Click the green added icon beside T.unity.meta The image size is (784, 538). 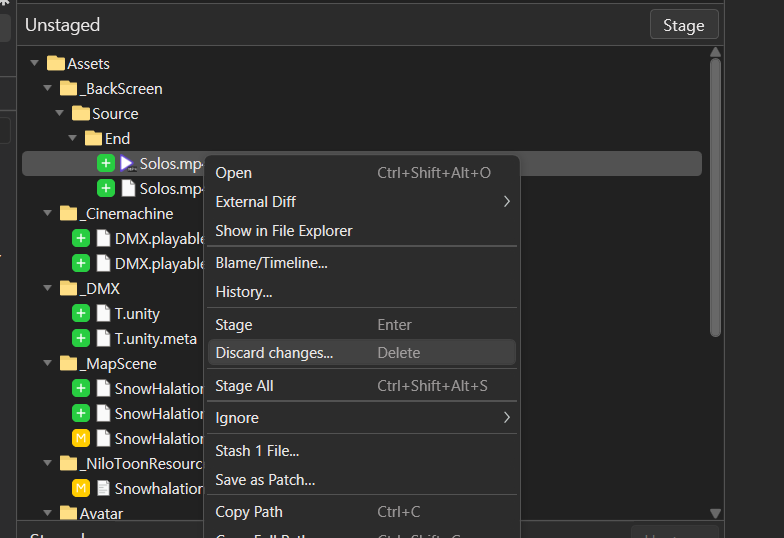(81, 339)
